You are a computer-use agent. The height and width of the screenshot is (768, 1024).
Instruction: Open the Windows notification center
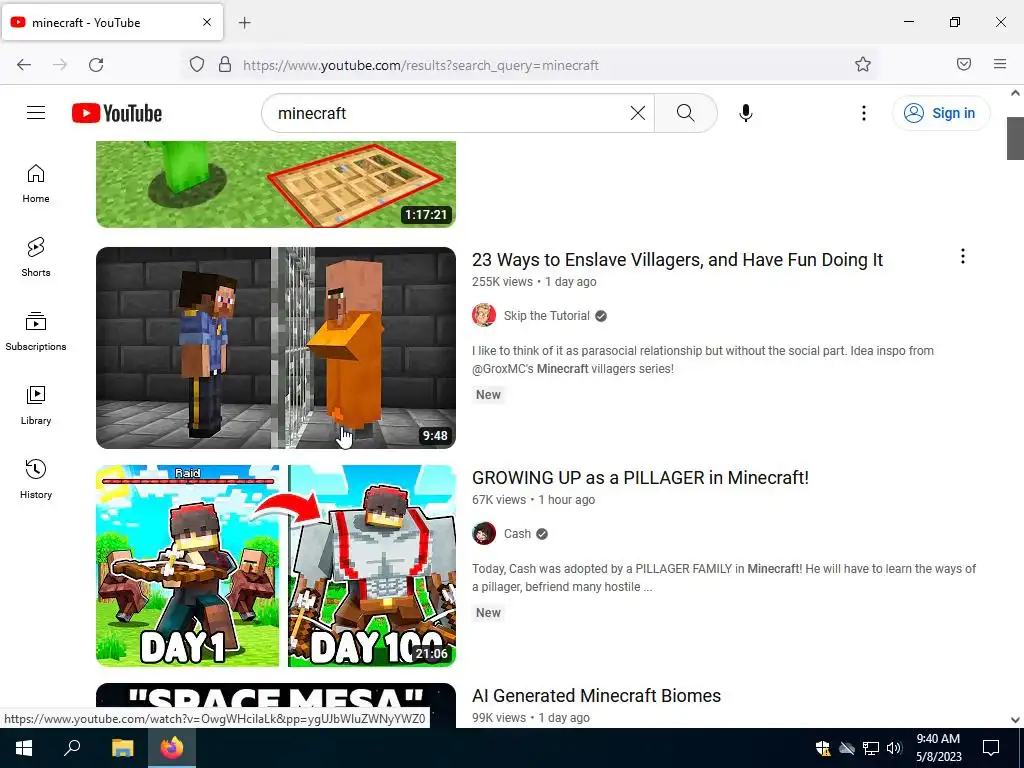[x=991, y=748]
